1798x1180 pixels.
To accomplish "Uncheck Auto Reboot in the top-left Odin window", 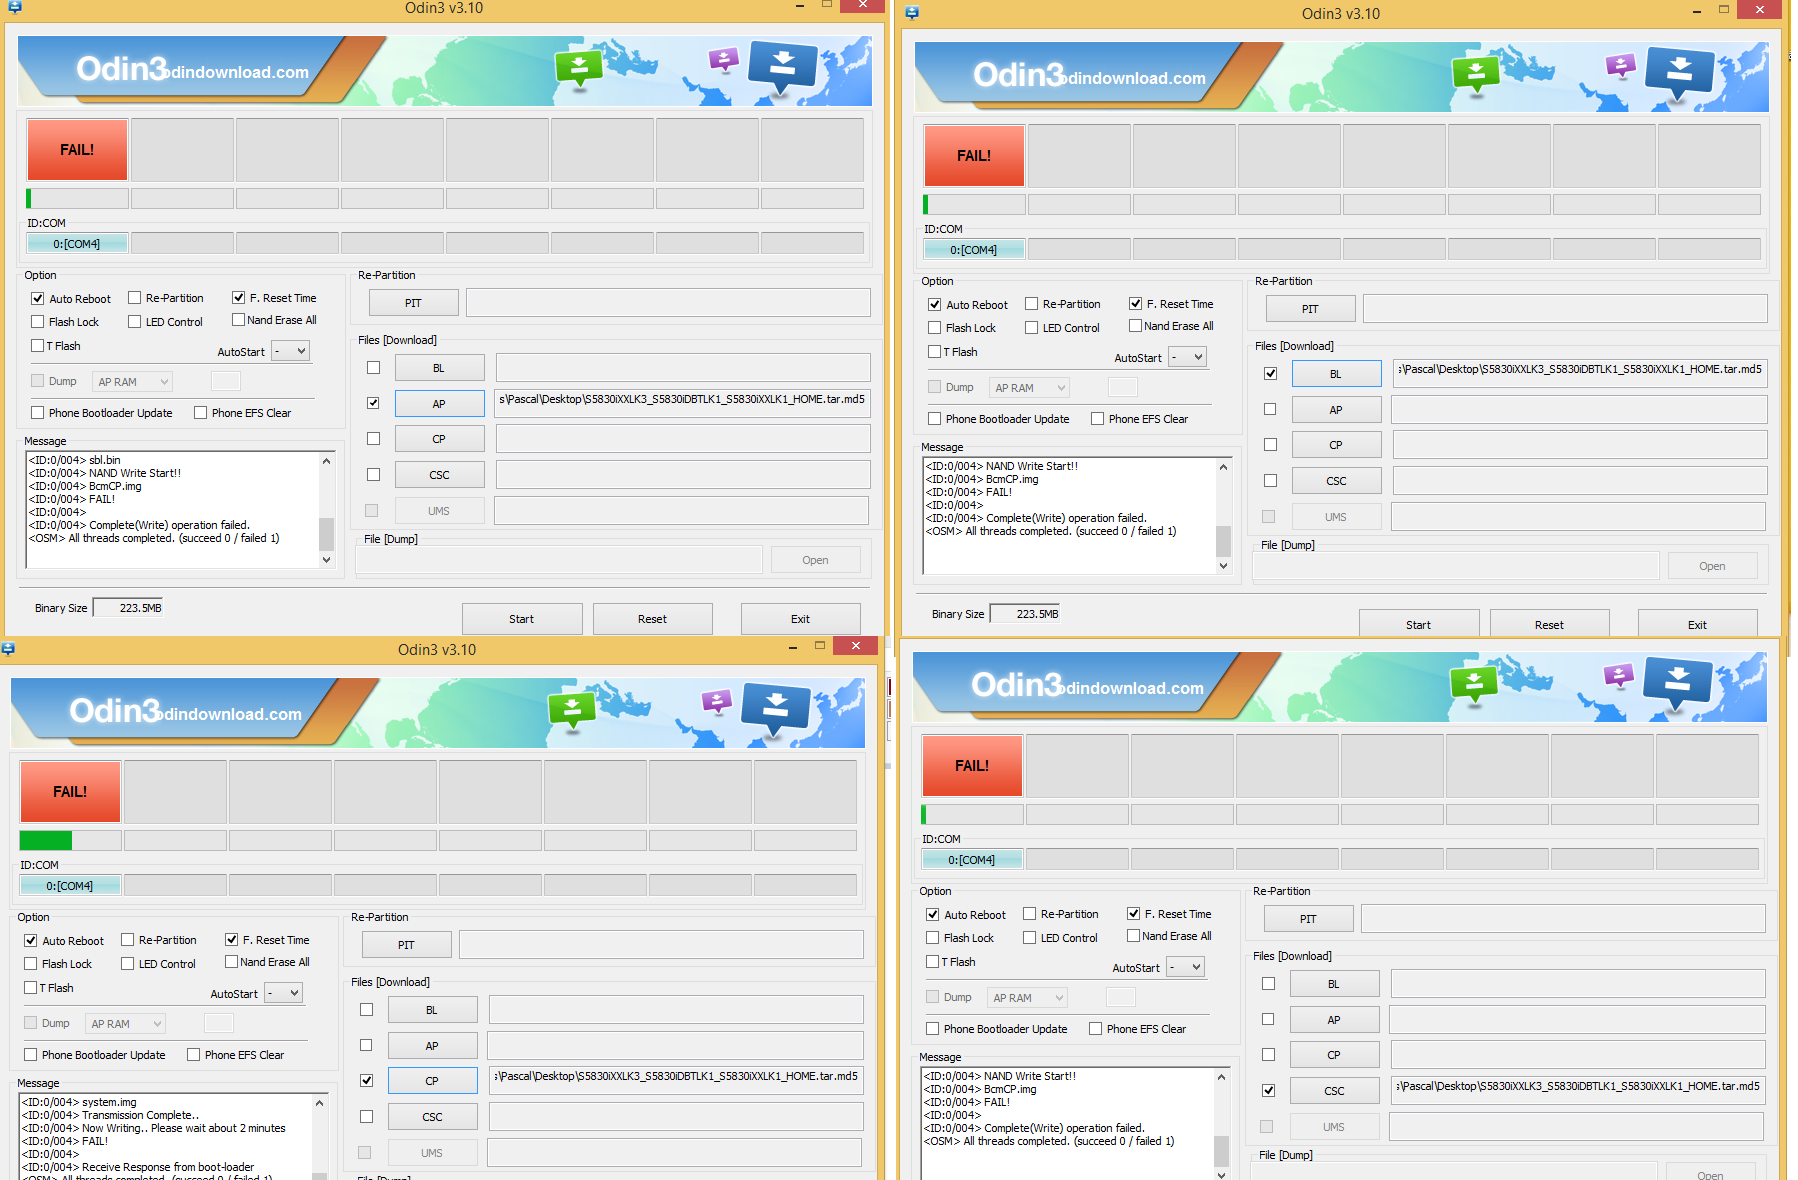I will pyautogui.click(x=38, y=299).
